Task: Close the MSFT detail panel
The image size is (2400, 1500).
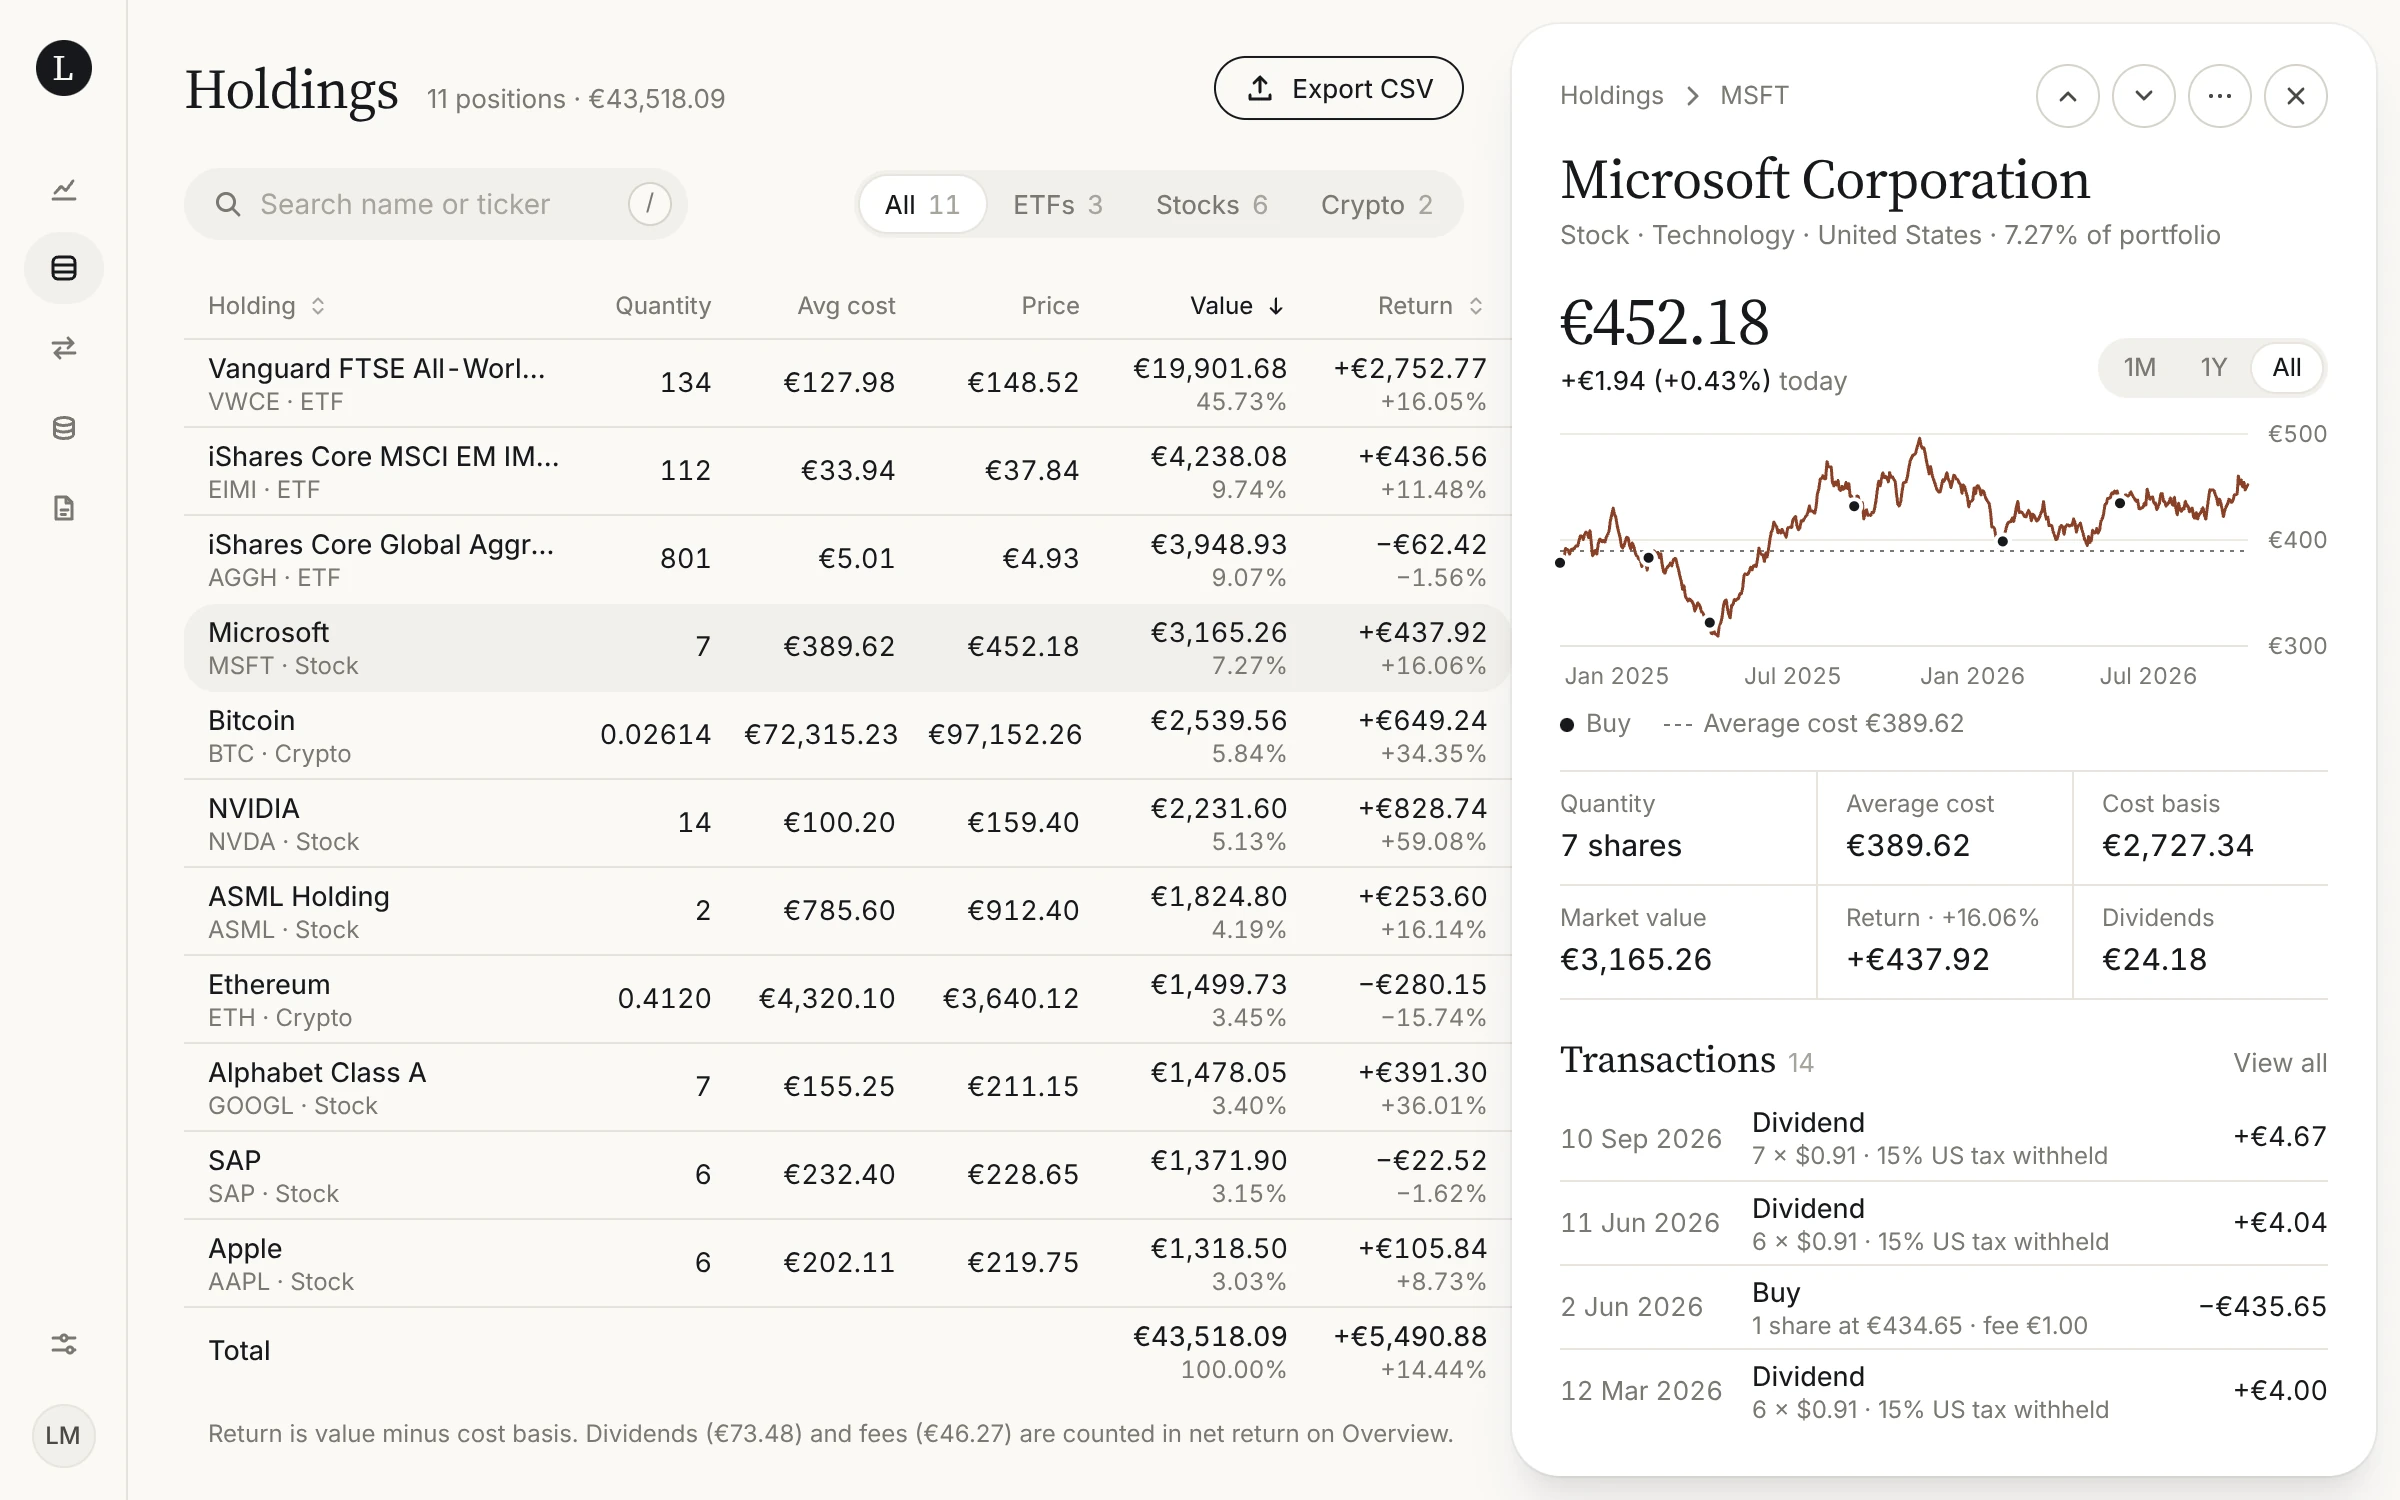Action: [x=2296, y=96]
